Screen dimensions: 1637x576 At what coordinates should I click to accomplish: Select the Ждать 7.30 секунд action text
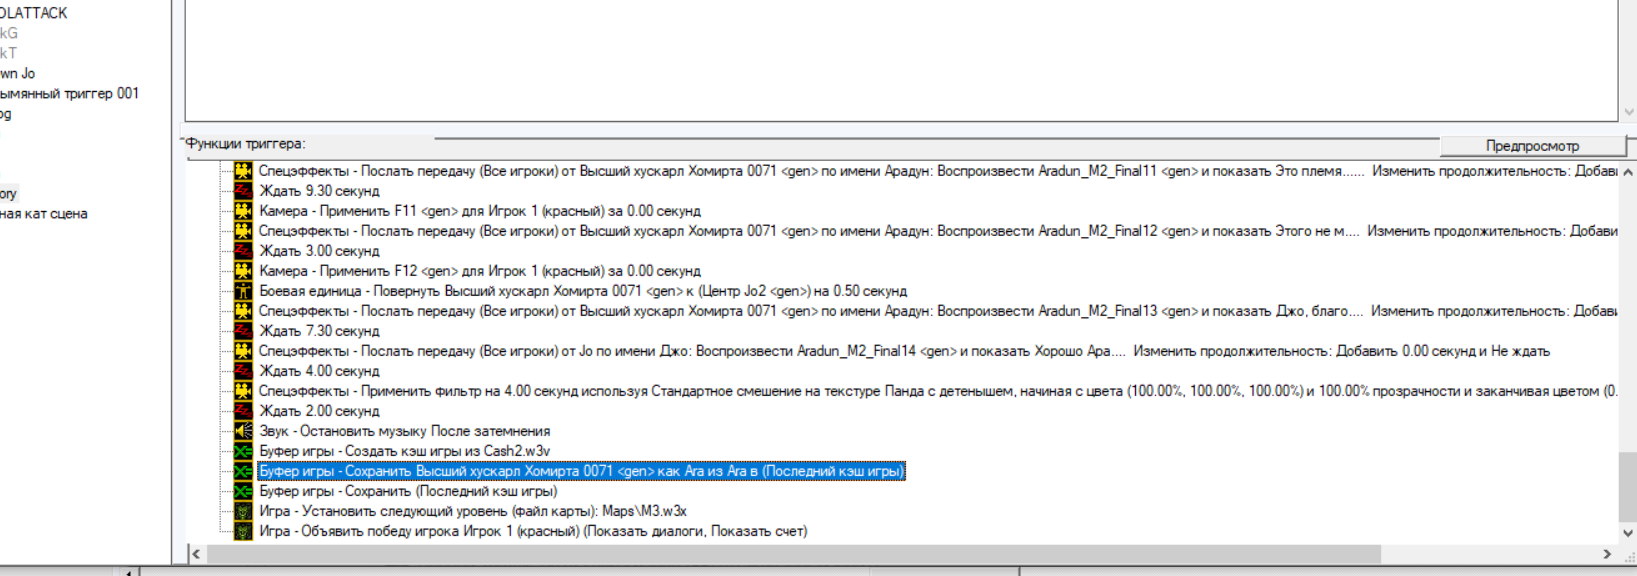(x=319, y=331)
